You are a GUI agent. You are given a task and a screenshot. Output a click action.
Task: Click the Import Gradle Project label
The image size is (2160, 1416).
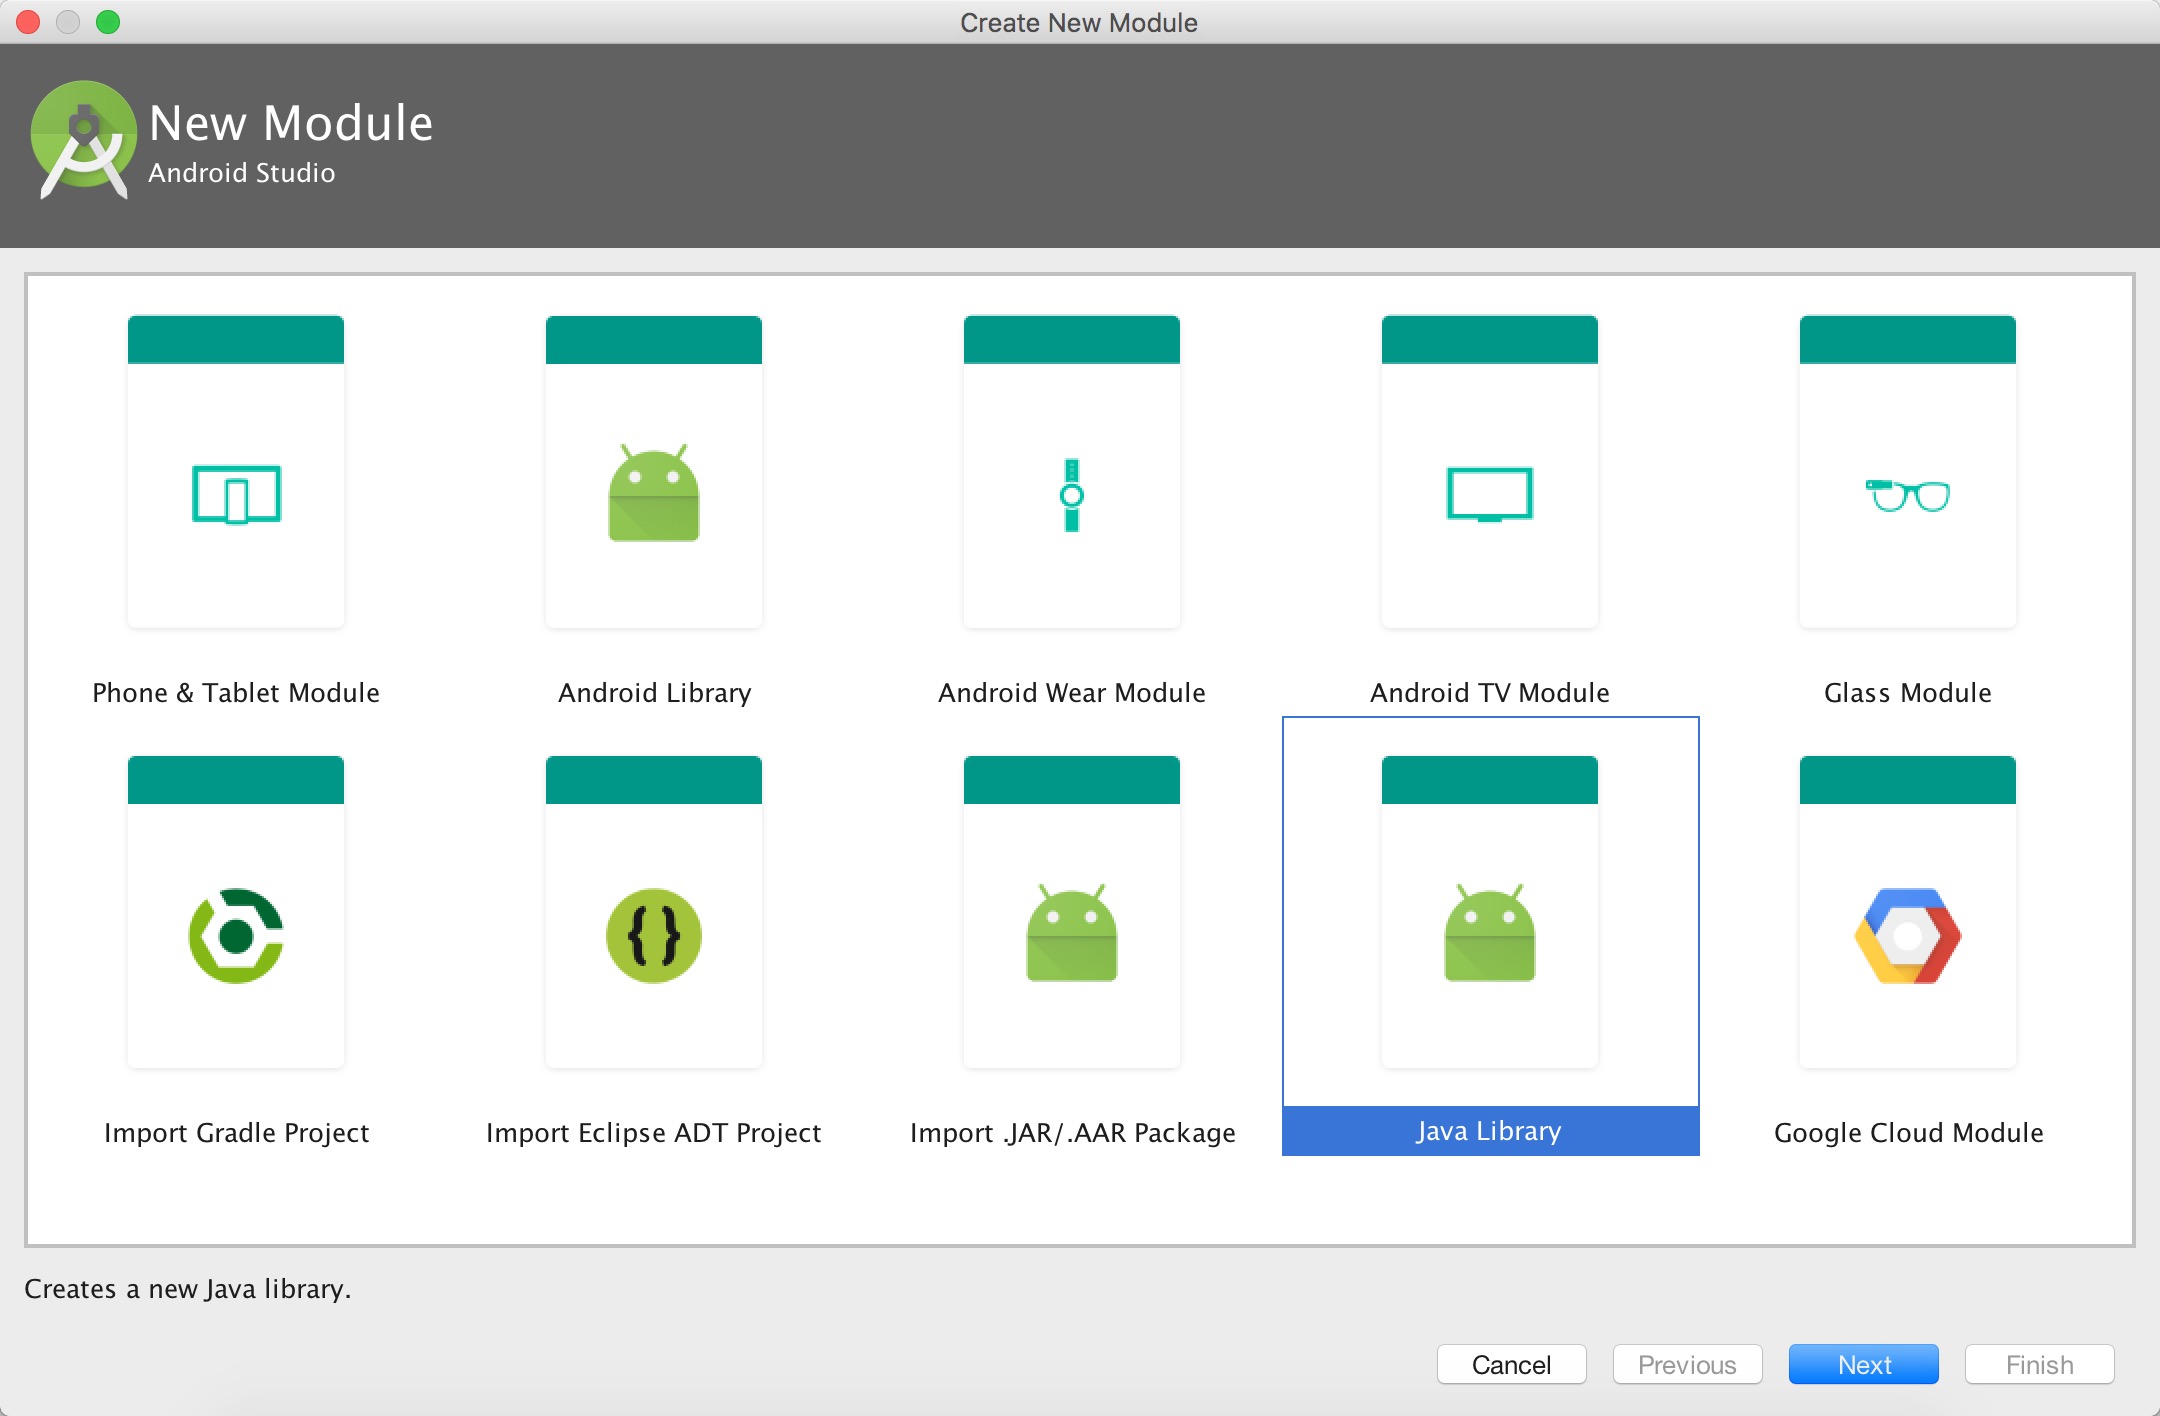click(x=236, y=1133)
